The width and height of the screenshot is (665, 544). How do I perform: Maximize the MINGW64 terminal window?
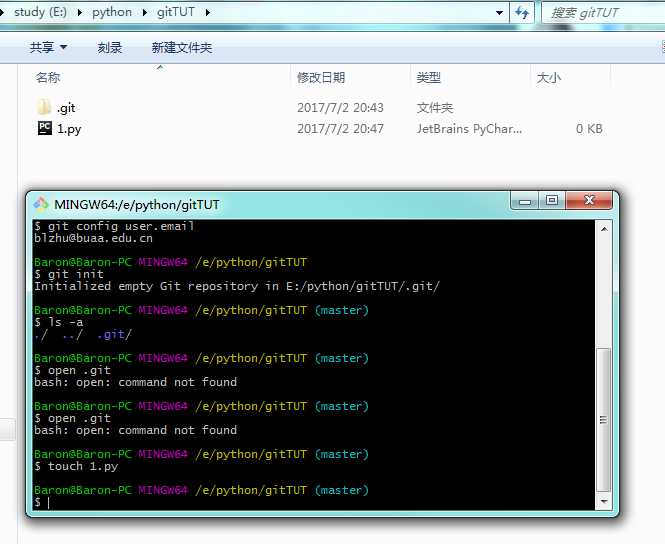551,202
